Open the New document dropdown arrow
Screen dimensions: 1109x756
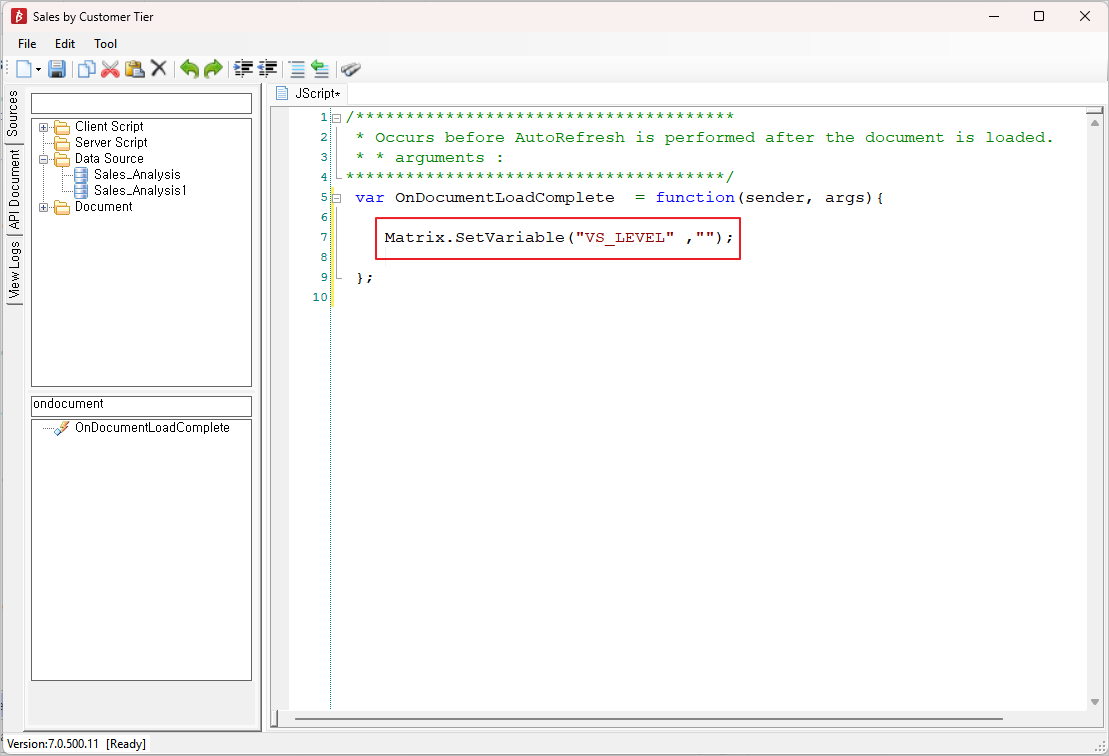(x=39, y=70)
